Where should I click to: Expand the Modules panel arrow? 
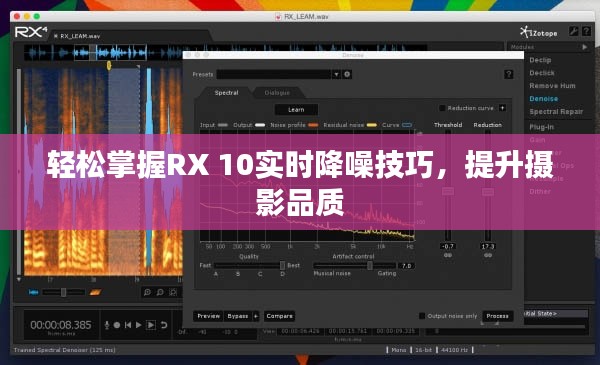585,47
